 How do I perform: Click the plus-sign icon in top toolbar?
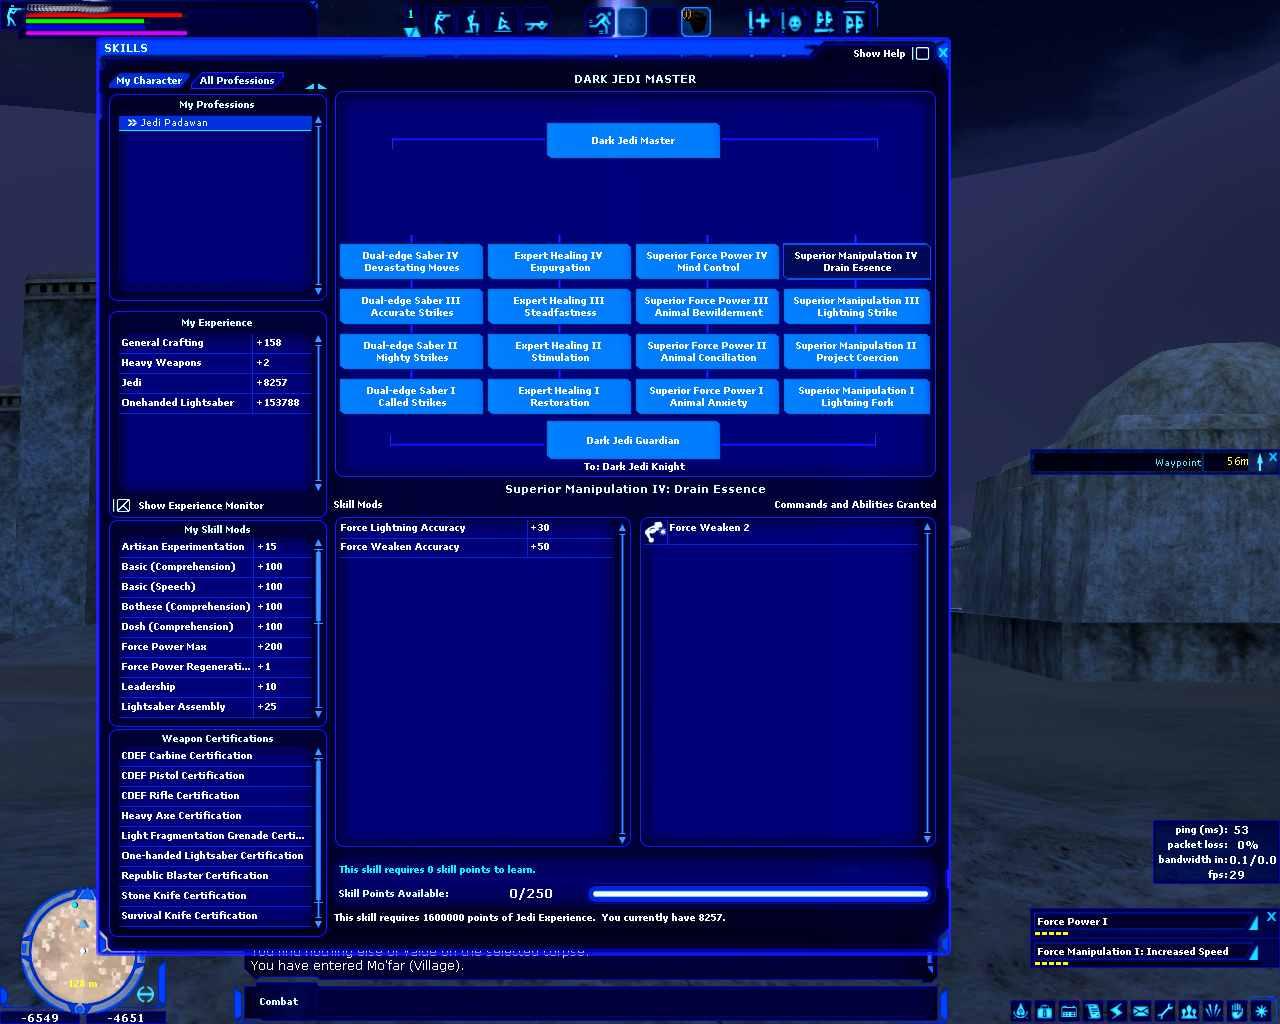(x=760, y=22)
